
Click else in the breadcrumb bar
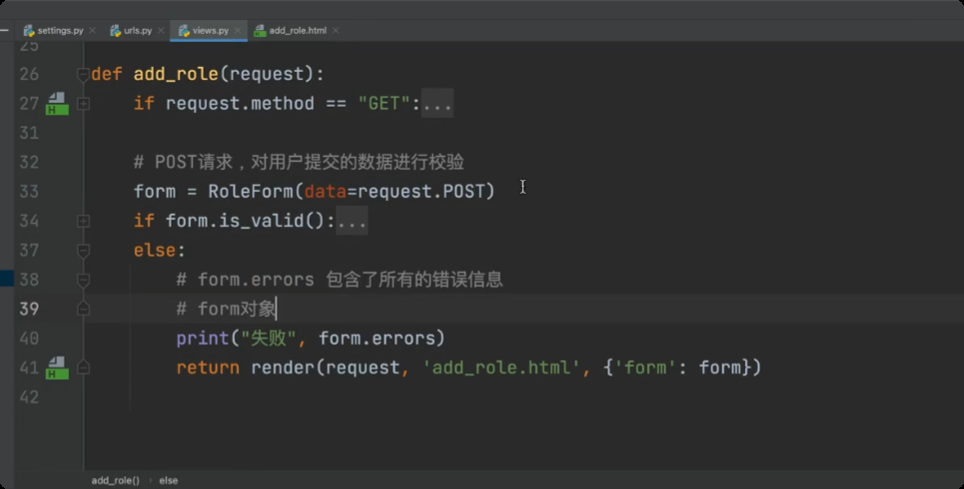click(x=168, y=480)
